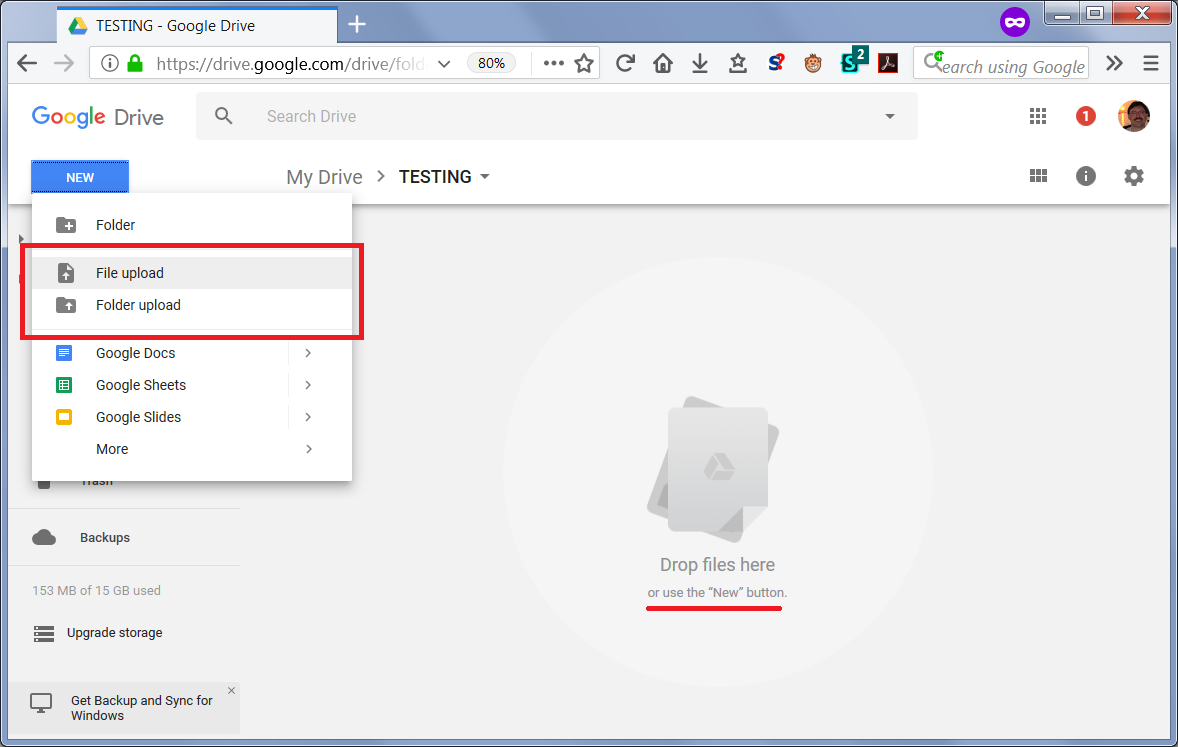Open the More menu entry
1178x747 pixels.
tap(192, 449)
